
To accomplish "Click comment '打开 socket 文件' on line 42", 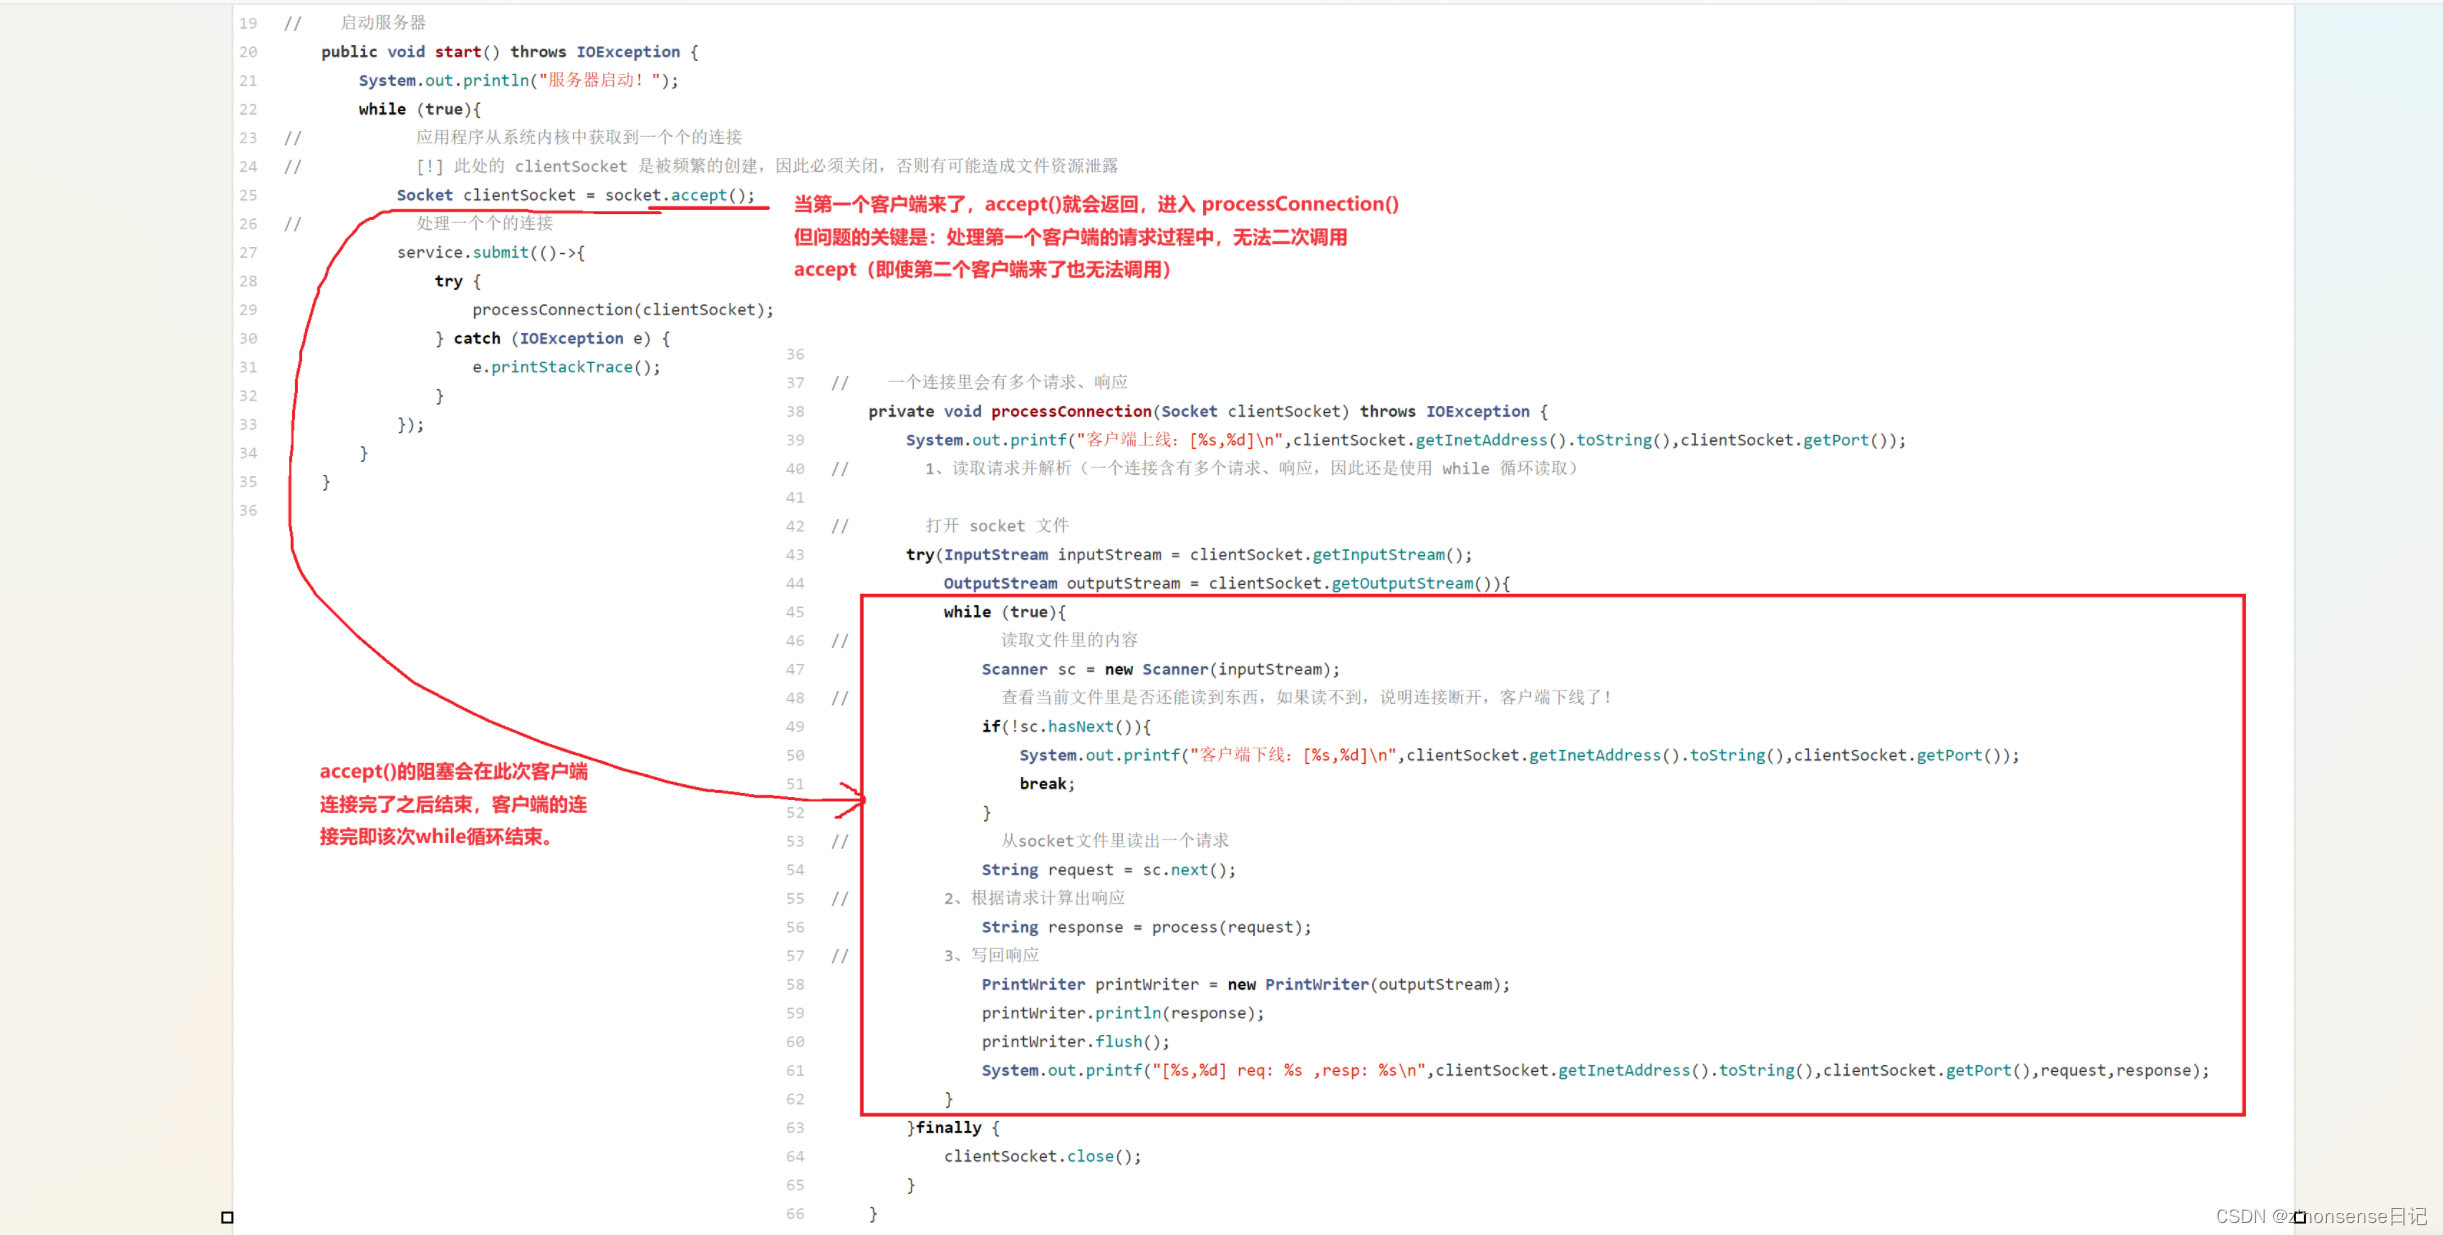I will [997, 526].
